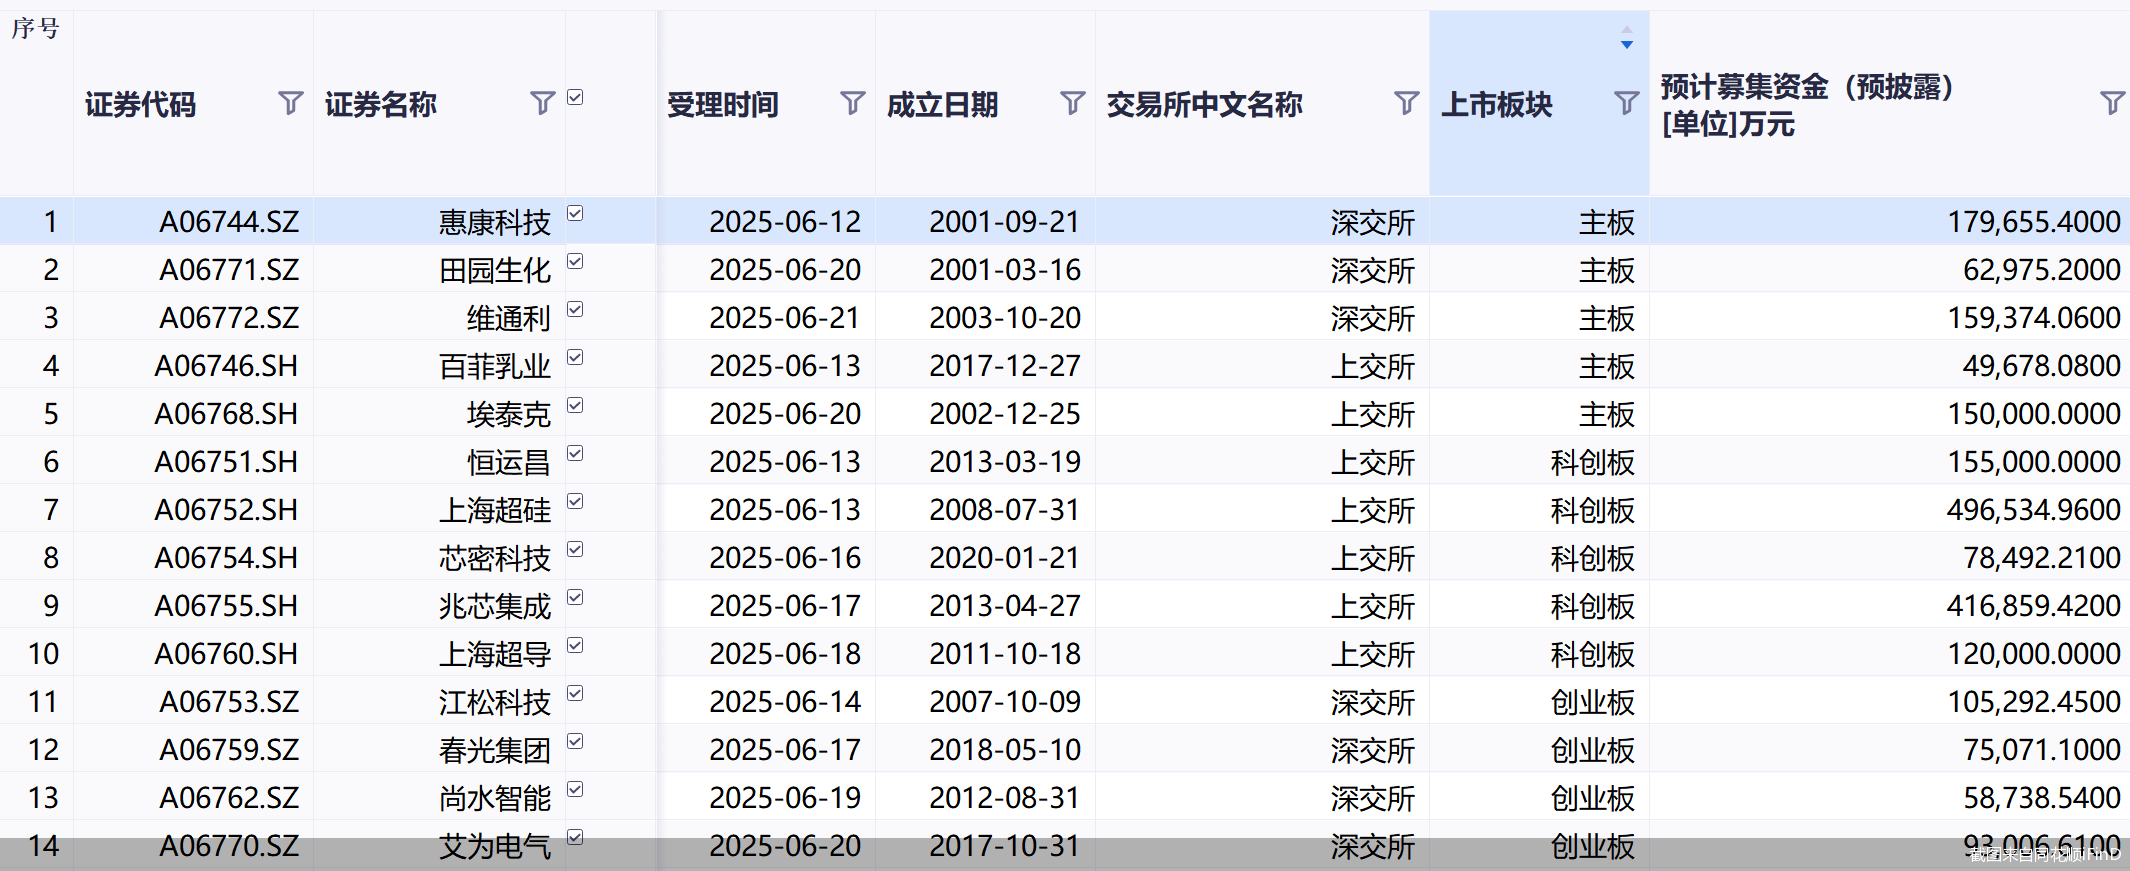Image resolution: width=2130 pixels, height=871 pixels.
Task: Click the 成立日期 column header
Action: (942, 104)
